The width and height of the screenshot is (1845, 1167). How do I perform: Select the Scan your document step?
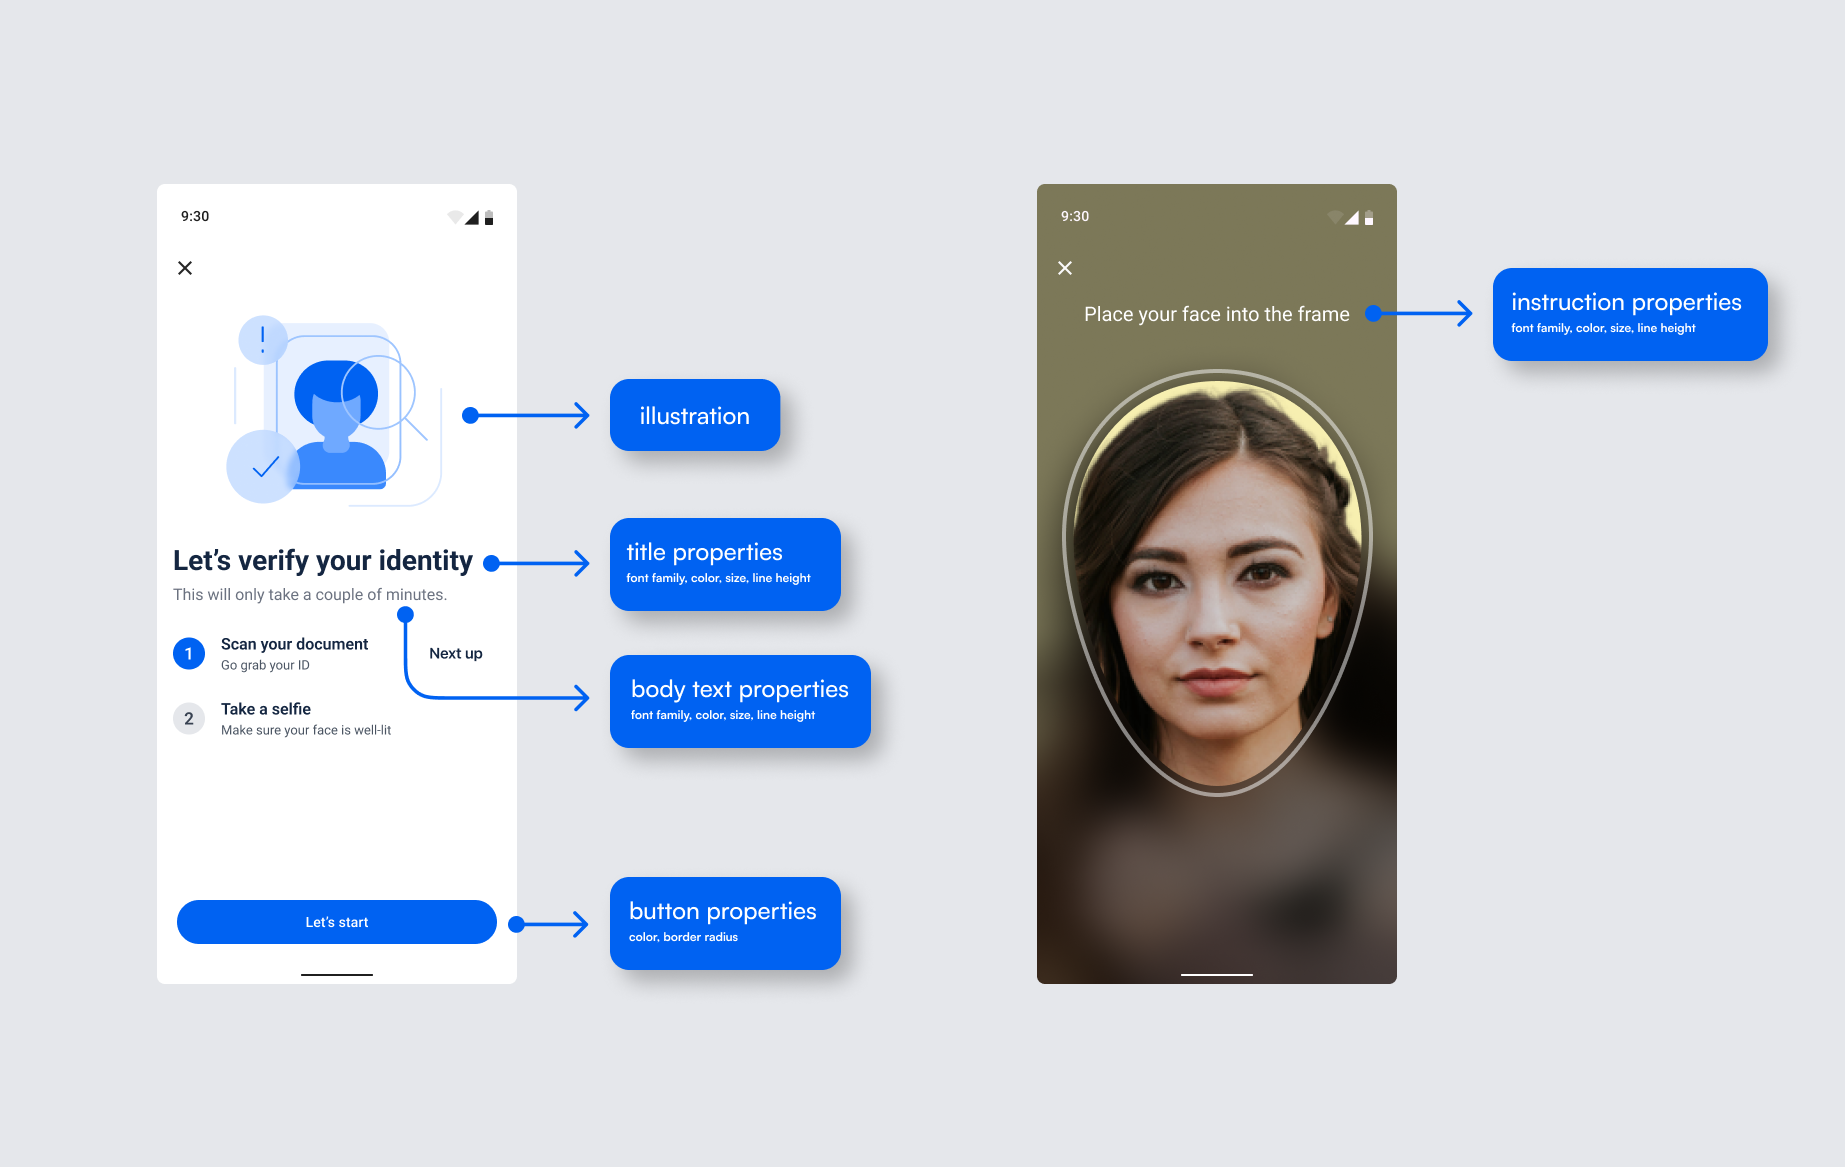pos(294,645)
